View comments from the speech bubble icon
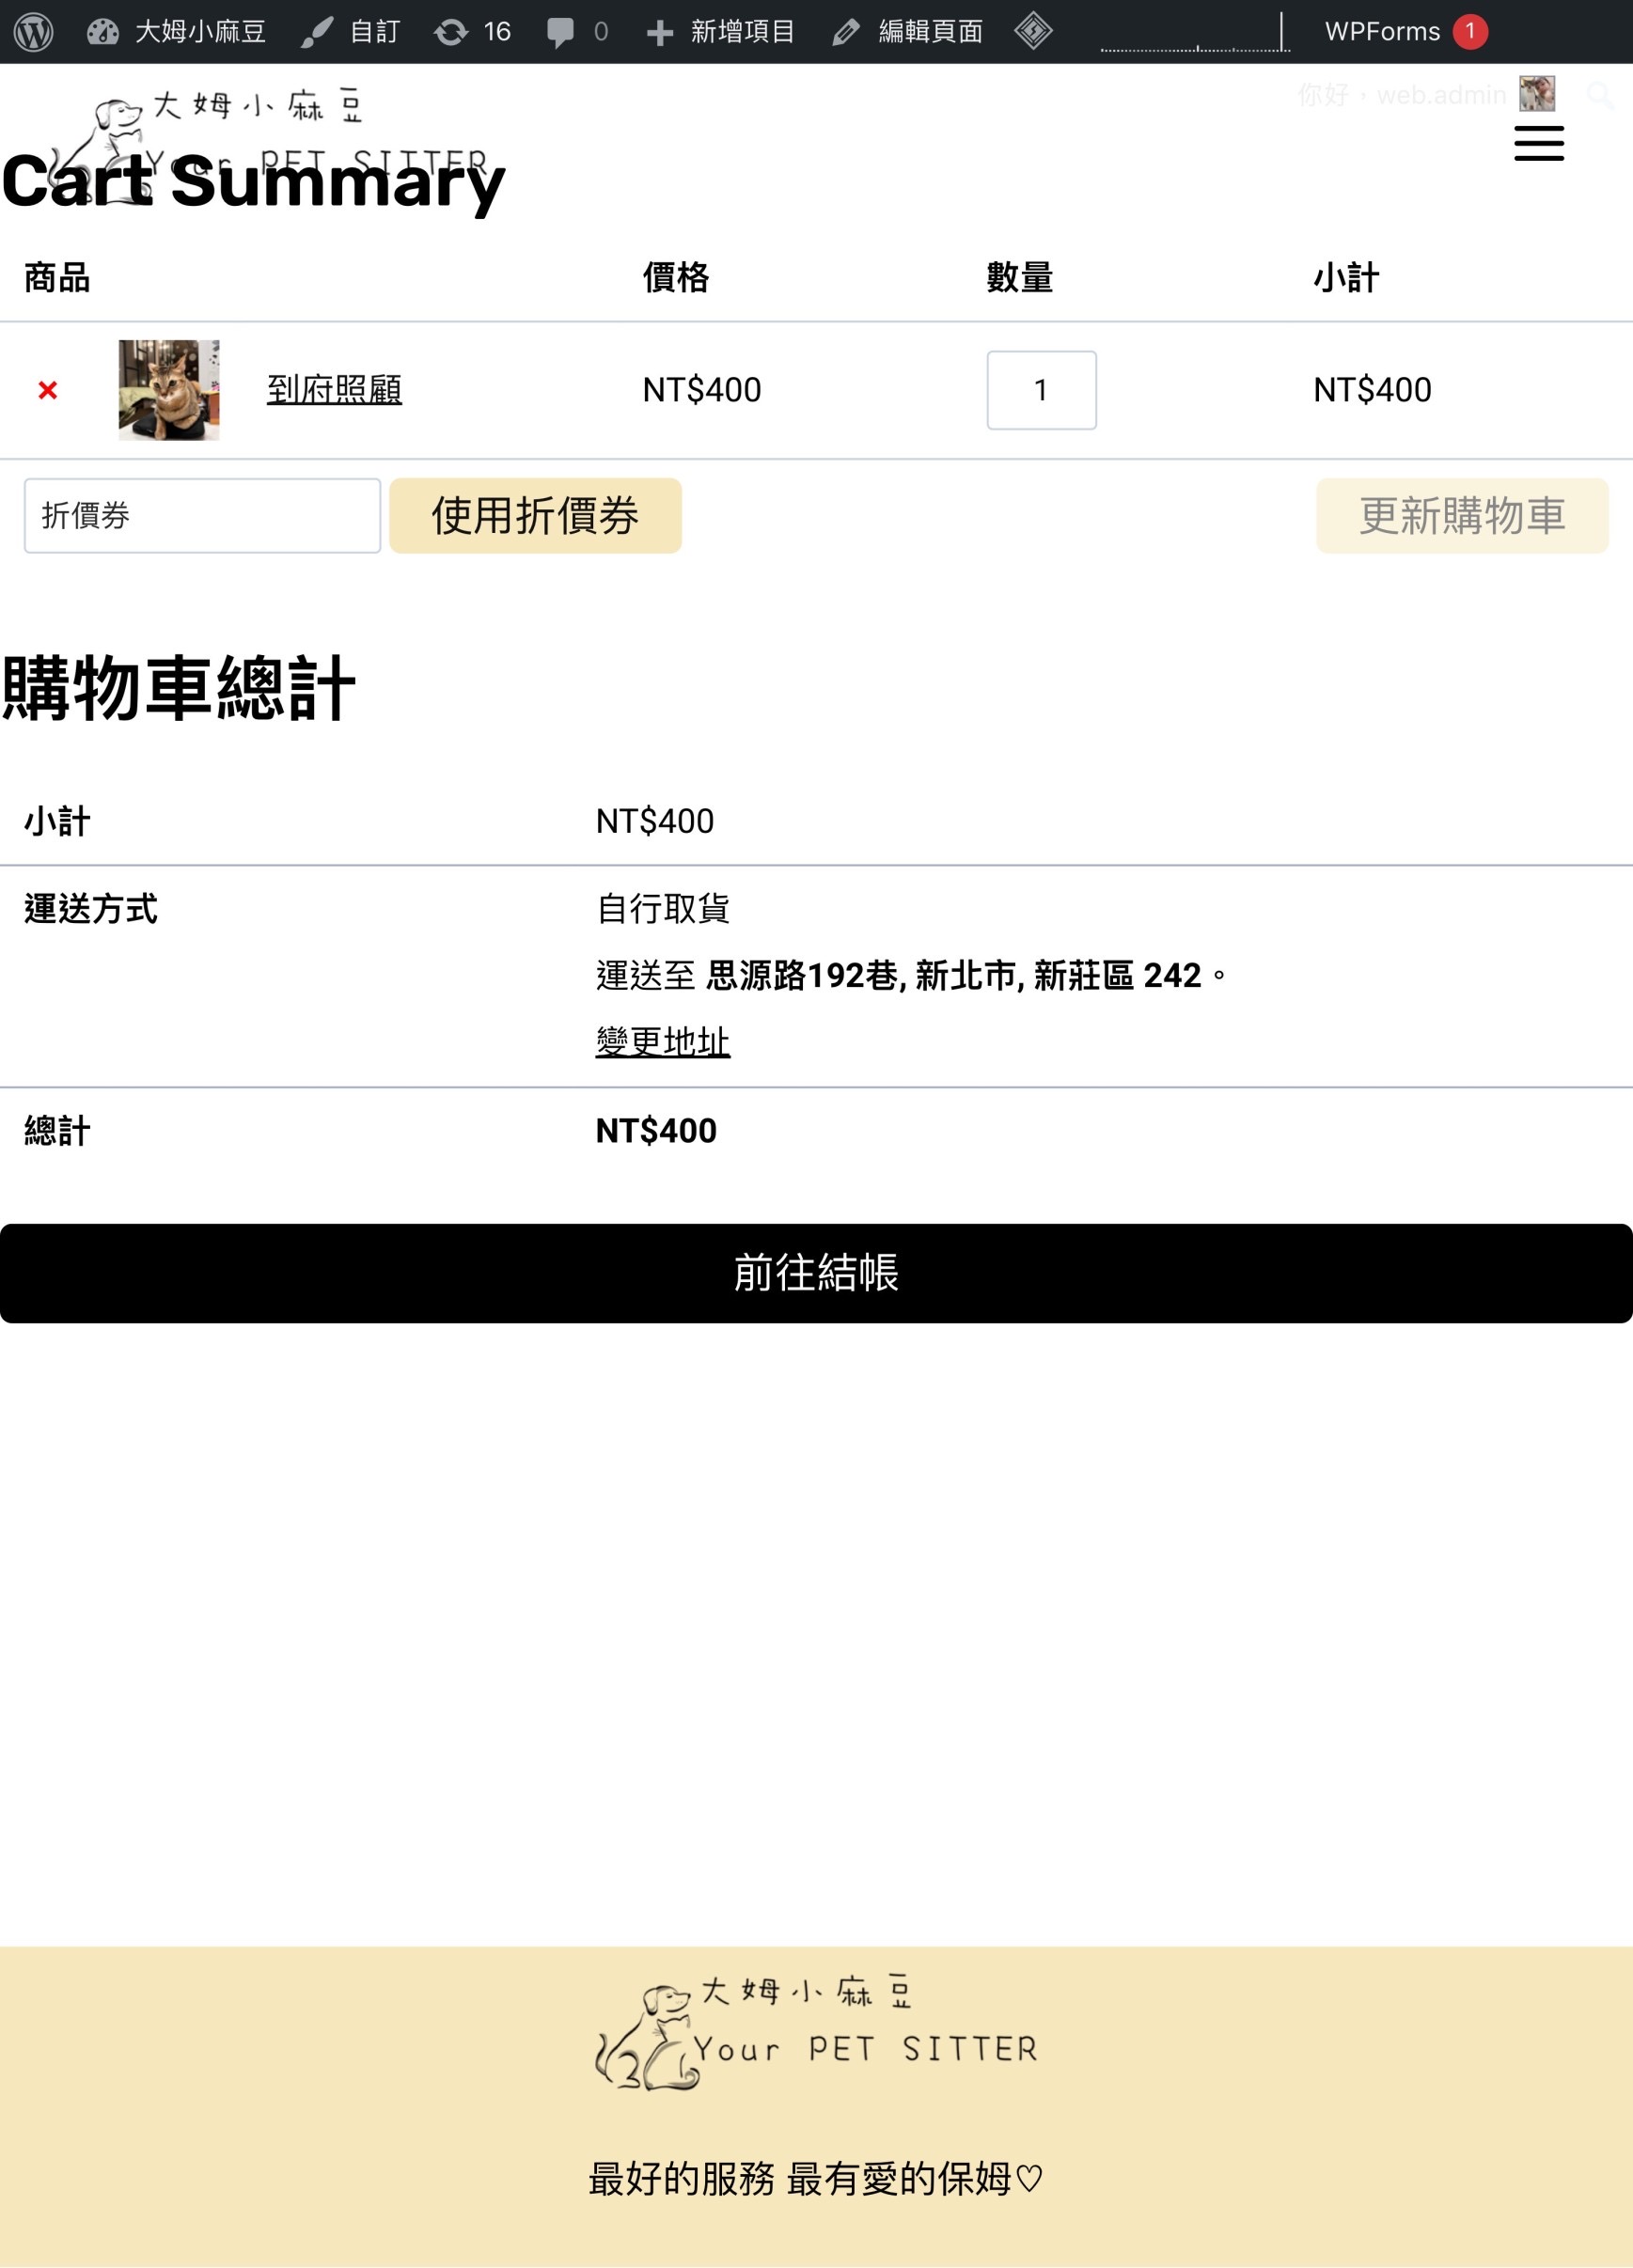 (x=576, y=32)
